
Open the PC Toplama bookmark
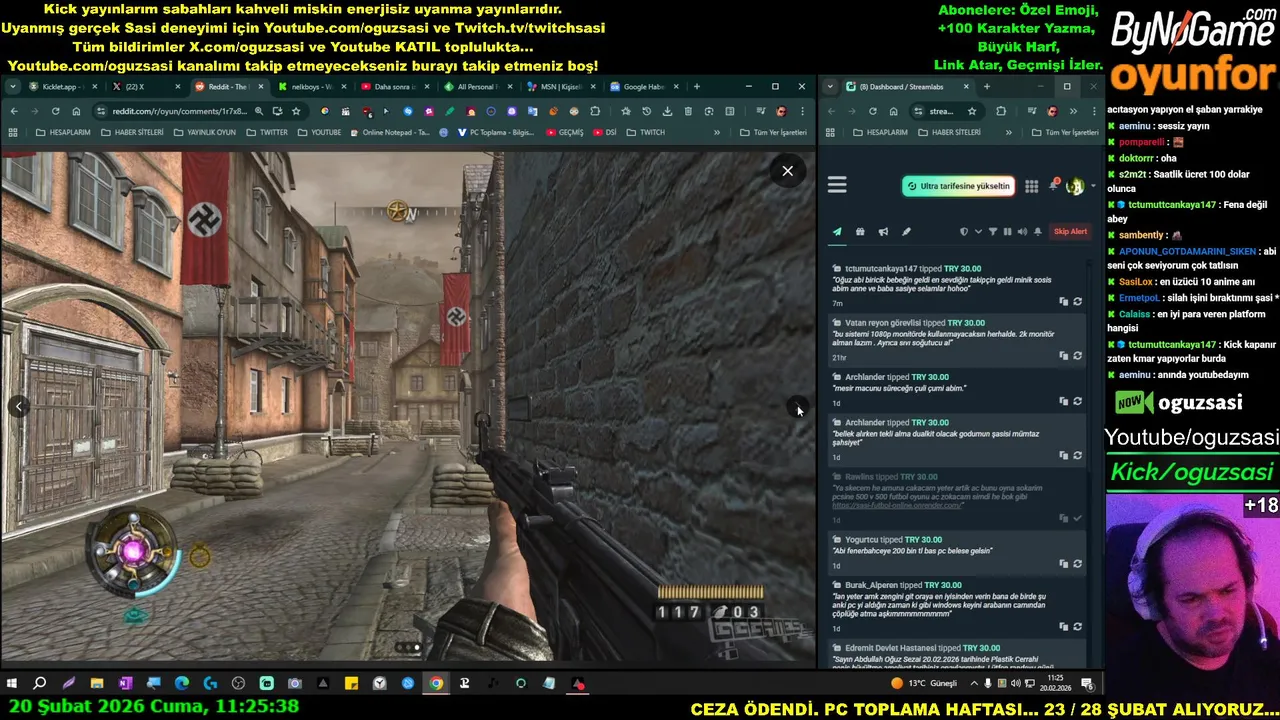click(496, 132)
